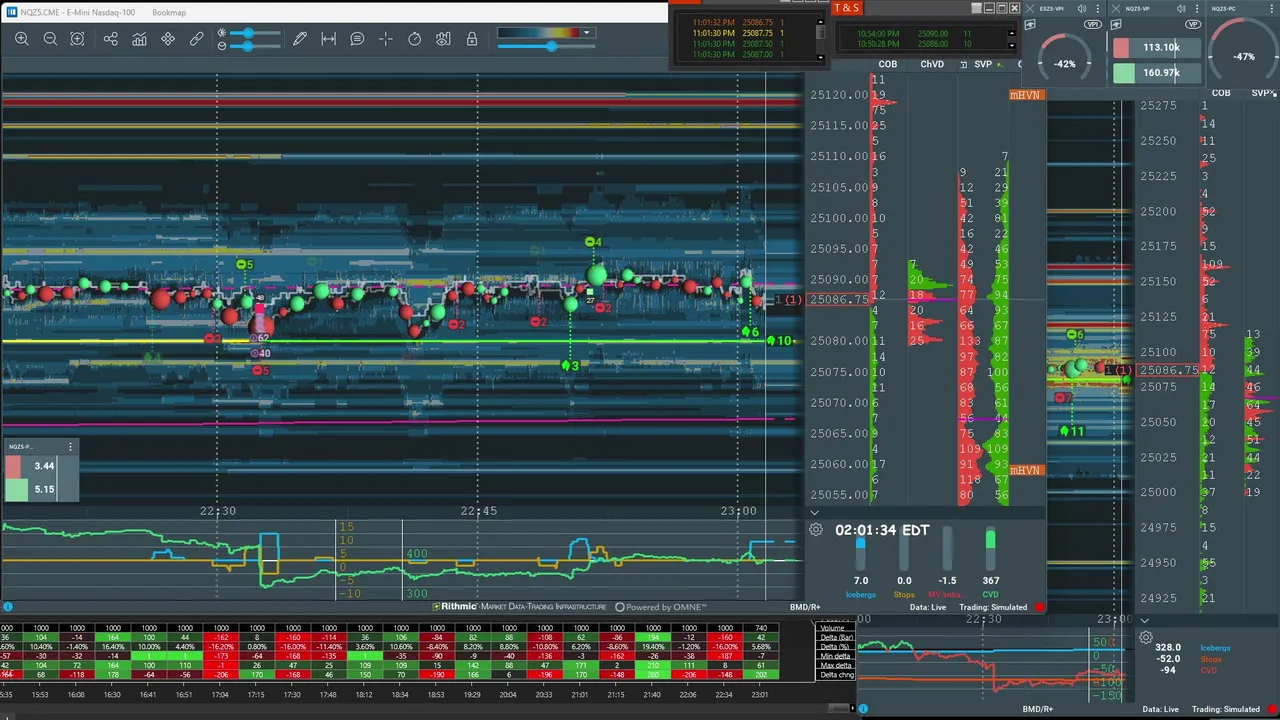Click the chain link icon
The height and width of the screenshot is (720, 1280).
(196, 39)
